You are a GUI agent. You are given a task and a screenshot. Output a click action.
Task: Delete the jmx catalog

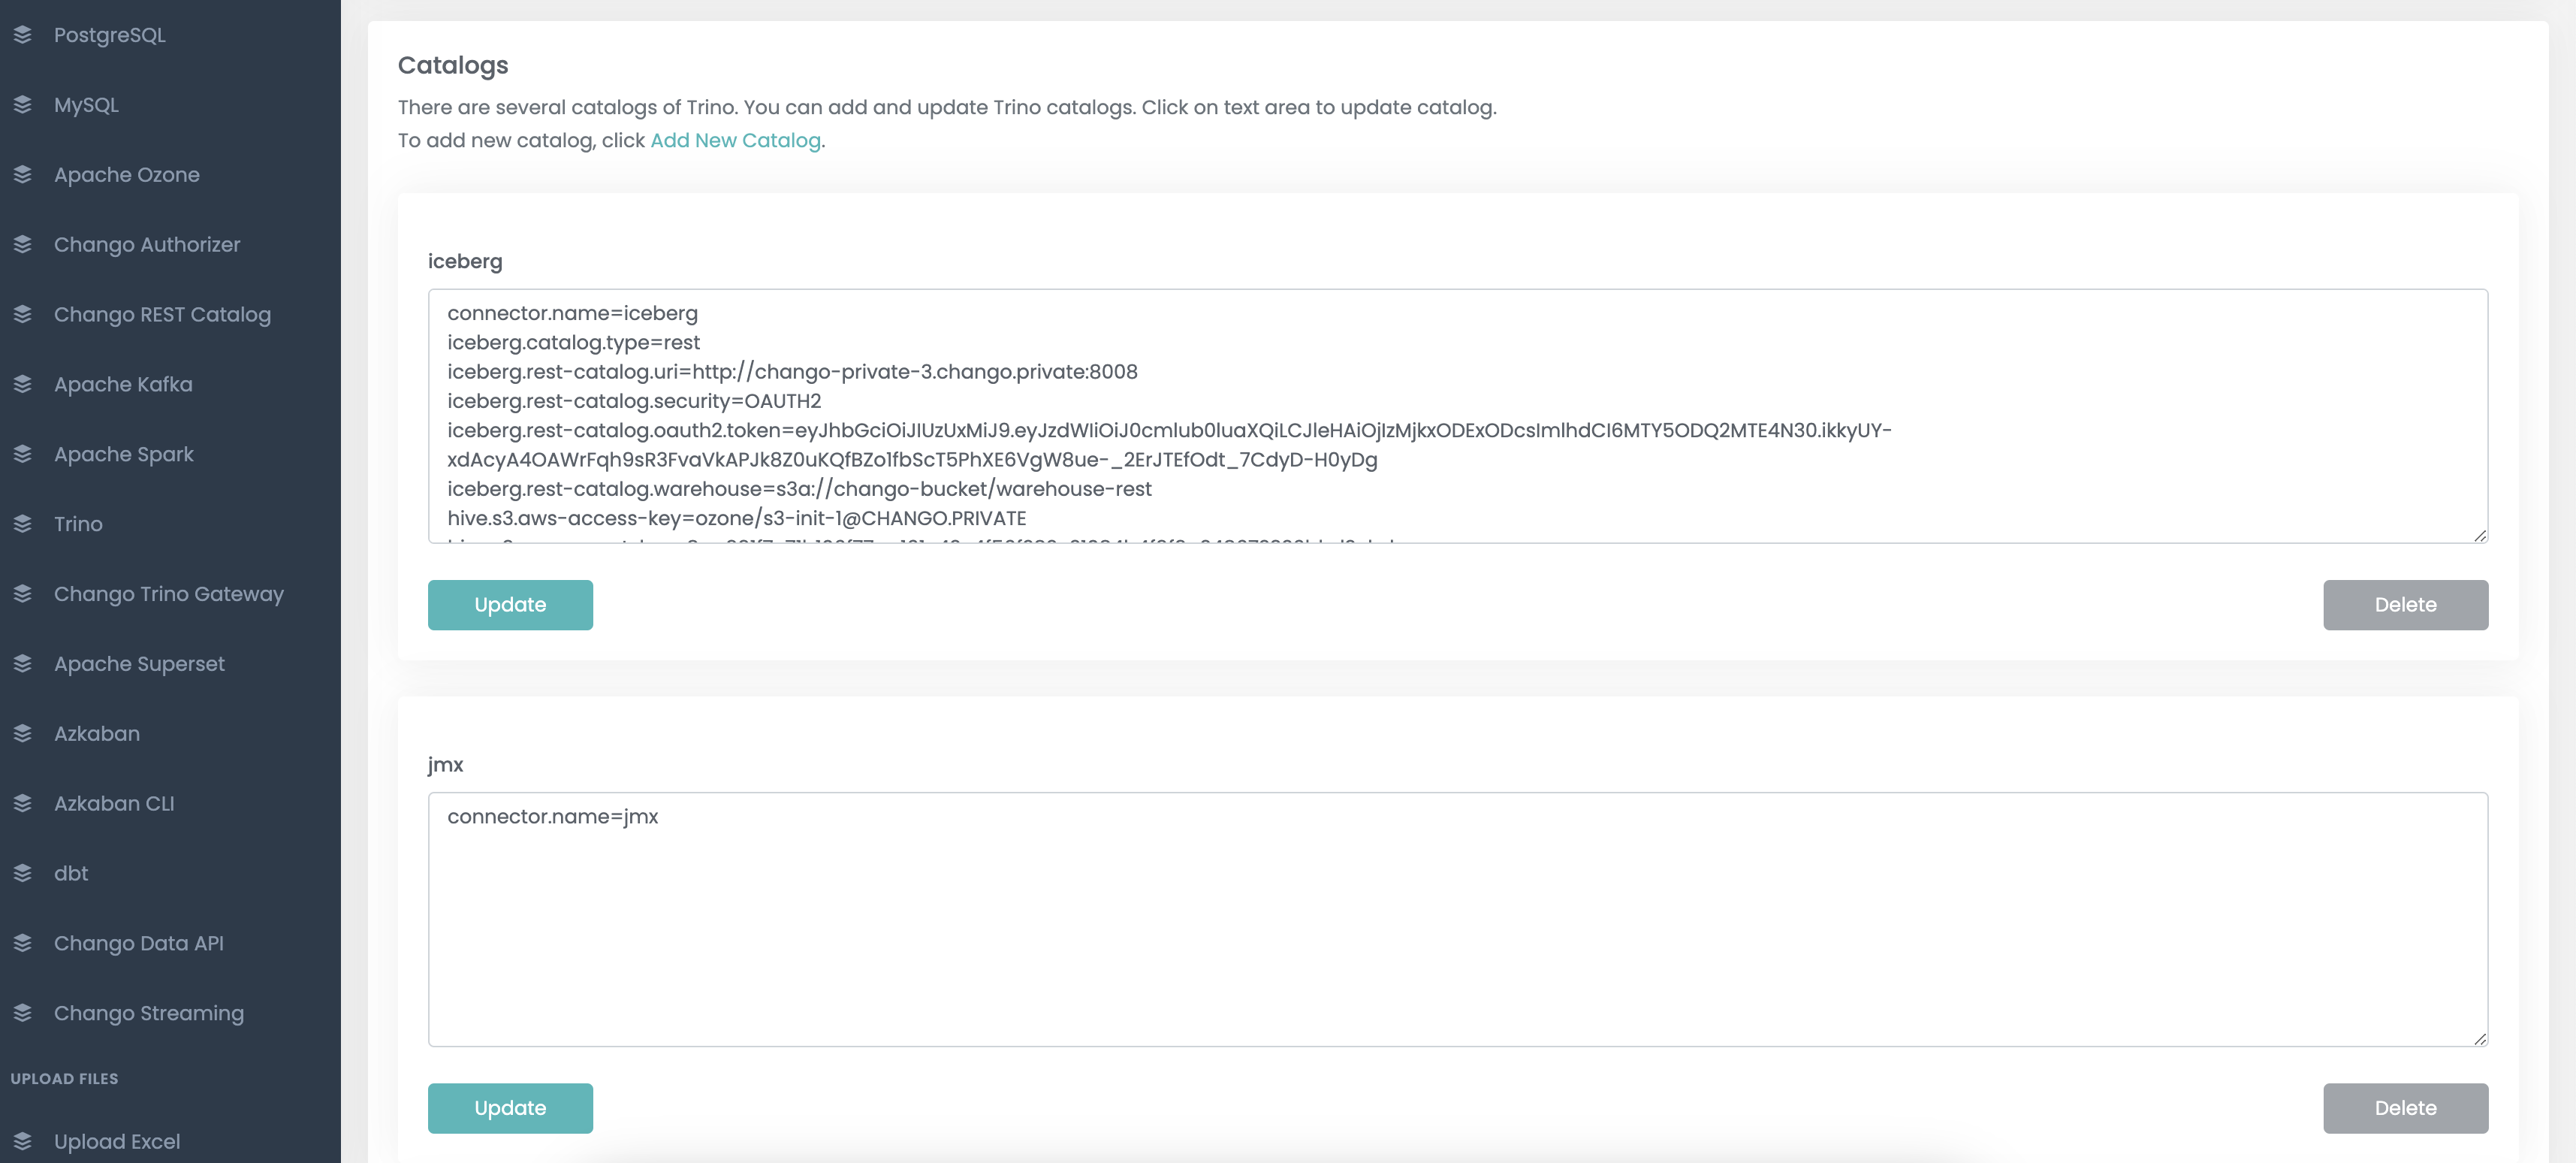tap(2405, 1108)
